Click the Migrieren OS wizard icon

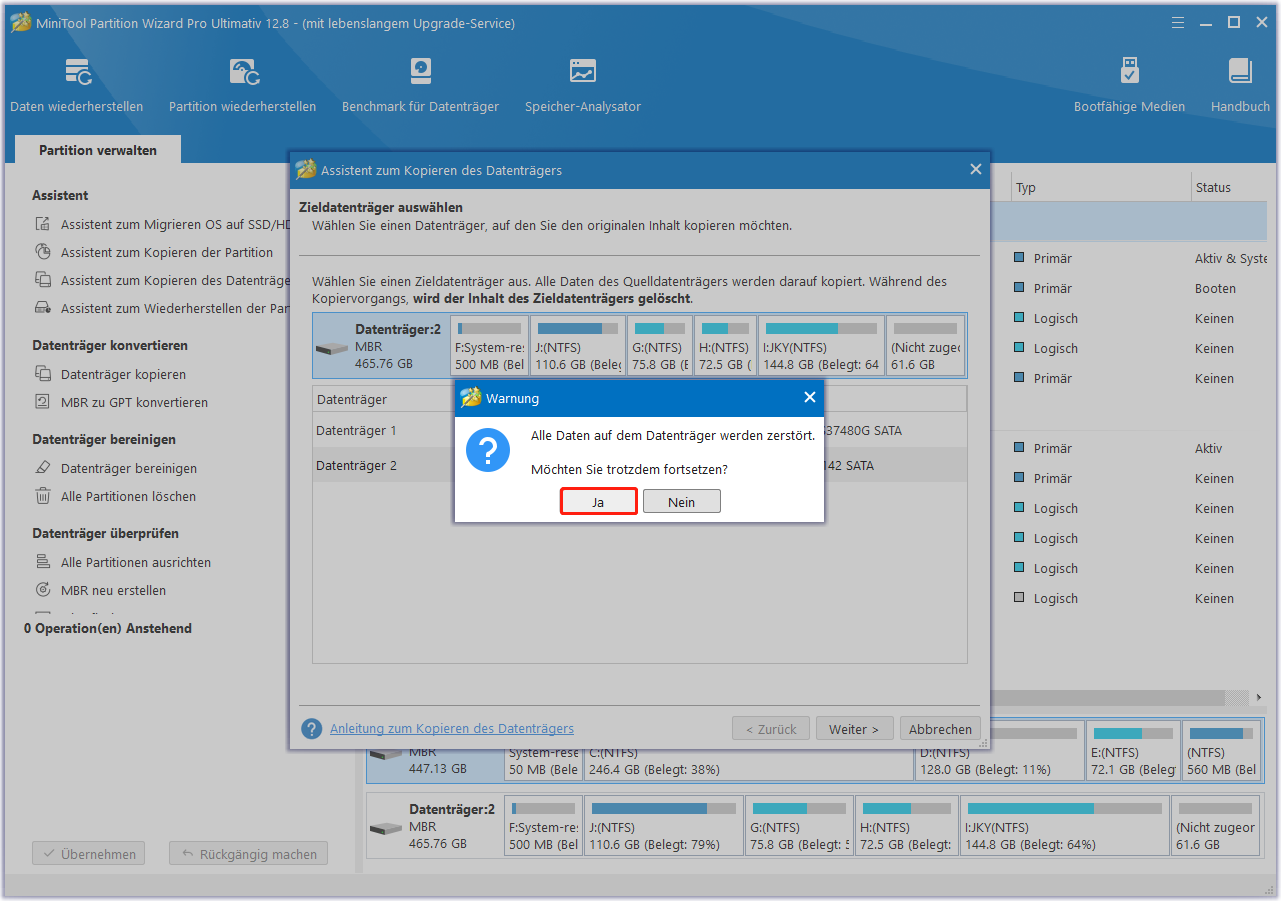click(x=43, y=224)
